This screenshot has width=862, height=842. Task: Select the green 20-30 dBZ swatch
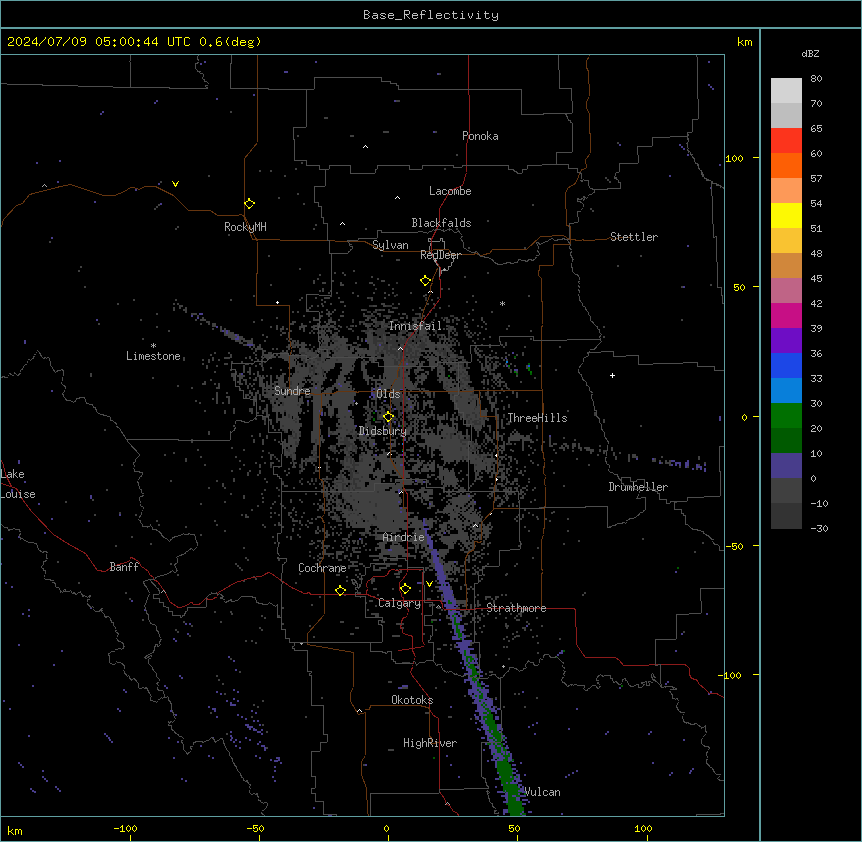(786, 416)
